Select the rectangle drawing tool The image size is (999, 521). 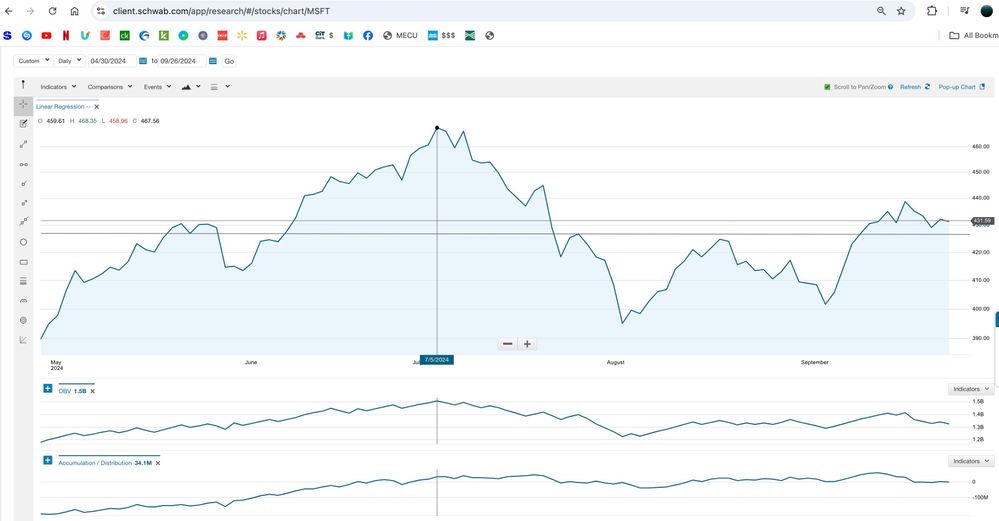[24, 262]
